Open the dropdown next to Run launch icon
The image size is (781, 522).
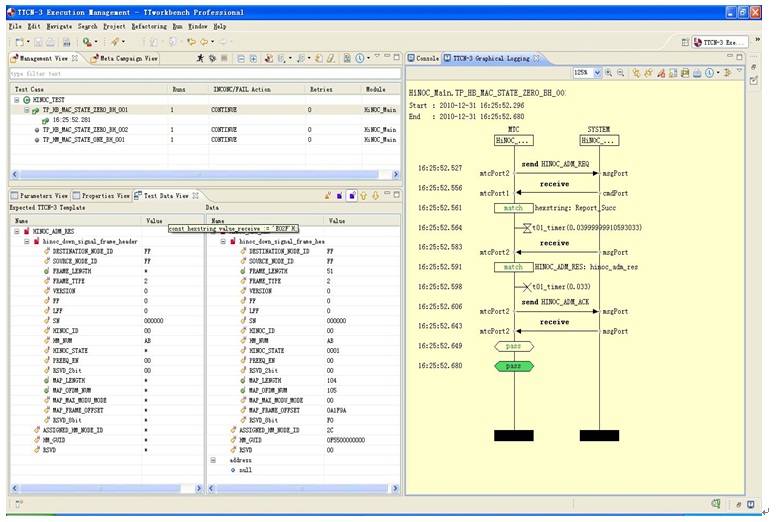click(96, 42)
